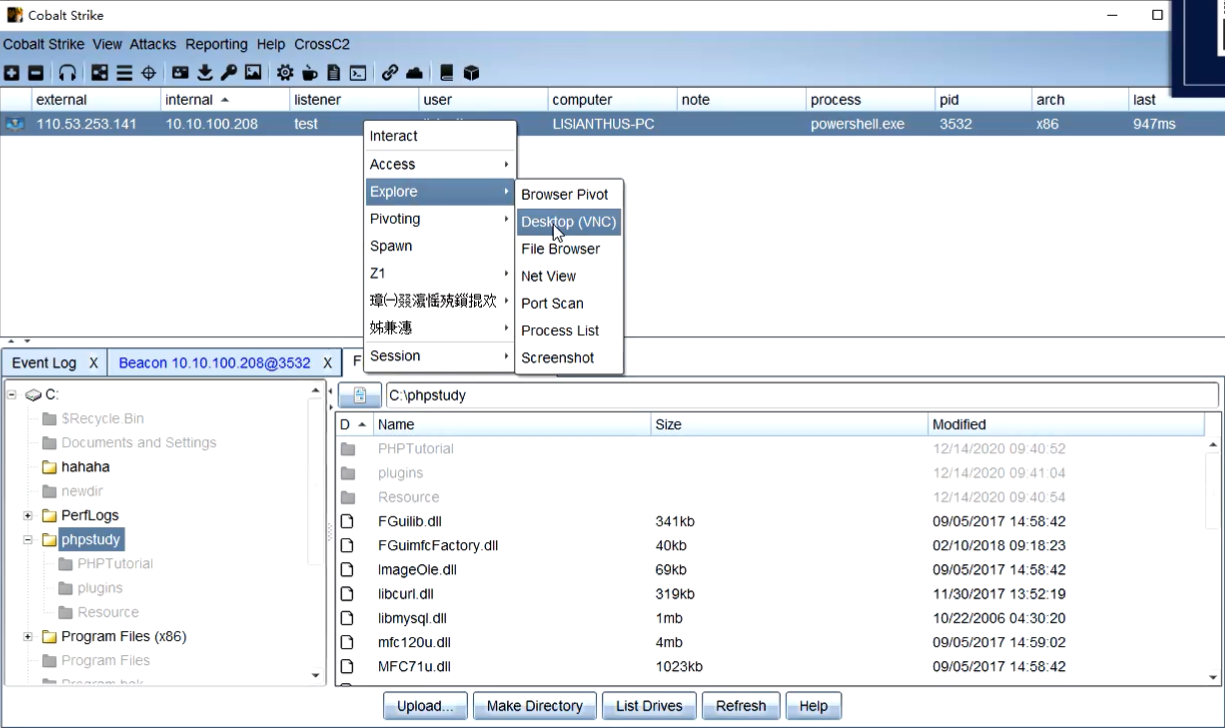Switch to the Session Table view icon
This screenshot has height=728, width=1225.
point(124,73)
